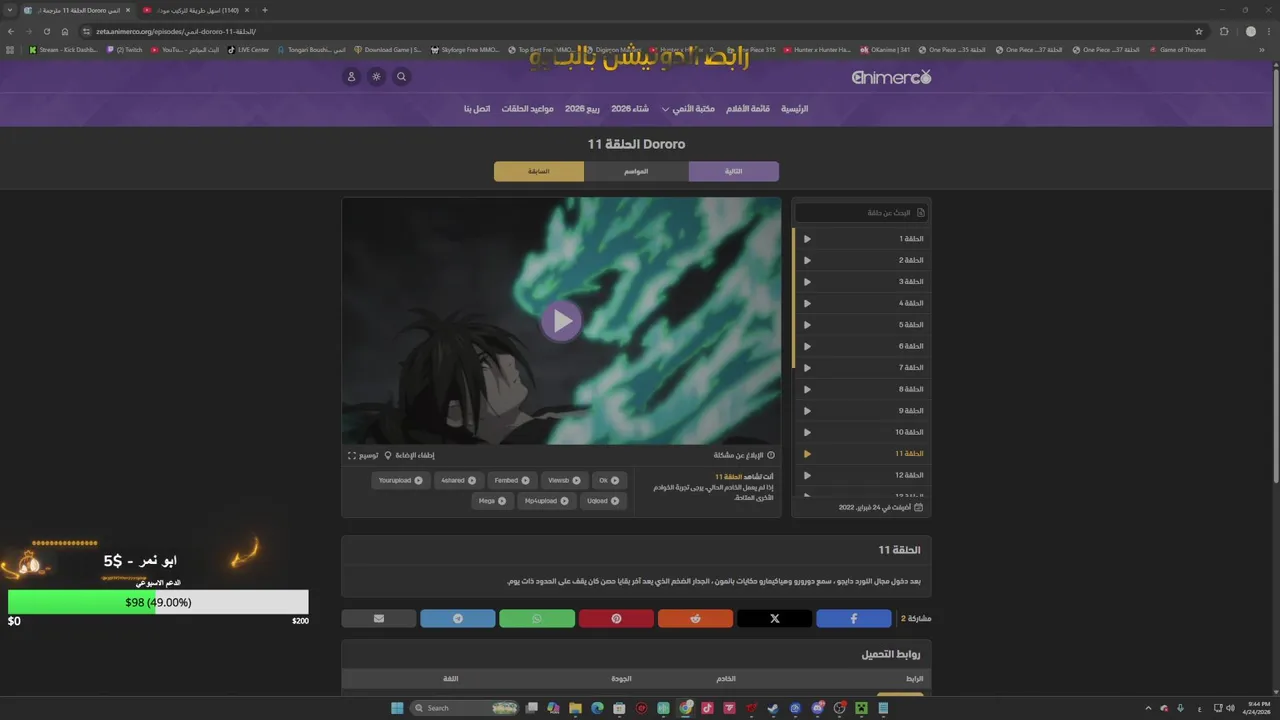1280x720 pixels.
Task: Select the Mp4upload server
Action: point(546,501)
